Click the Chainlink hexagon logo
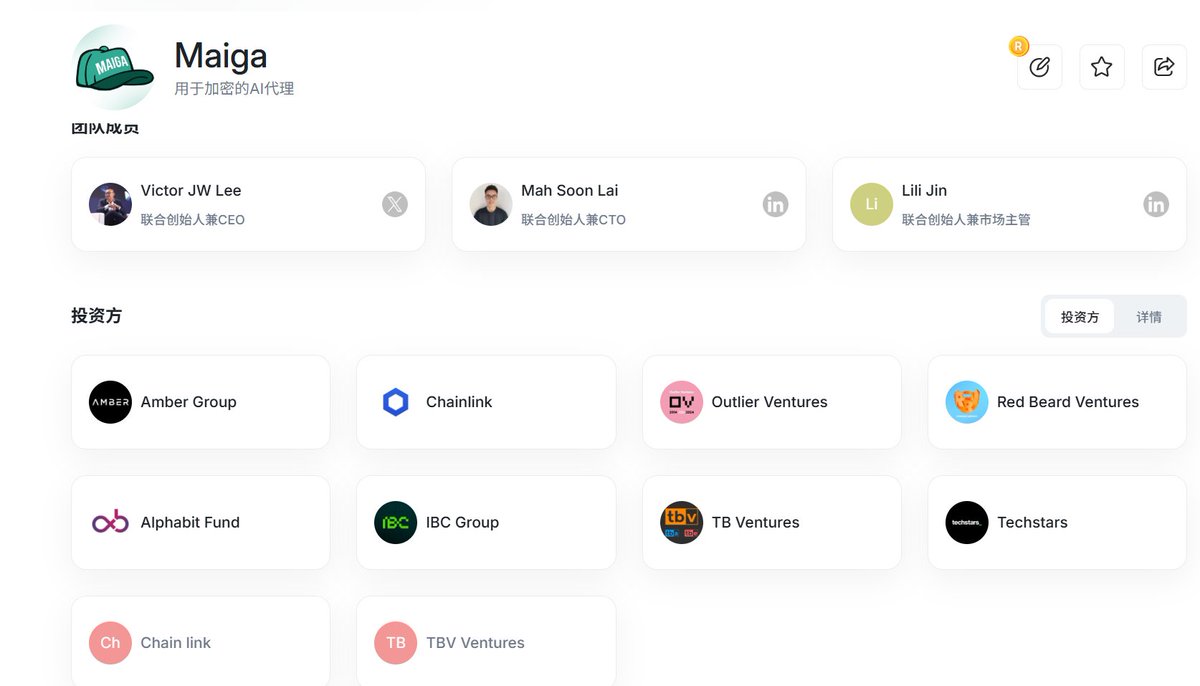Viewport: 1200px width, 686px height. (396, 402)
